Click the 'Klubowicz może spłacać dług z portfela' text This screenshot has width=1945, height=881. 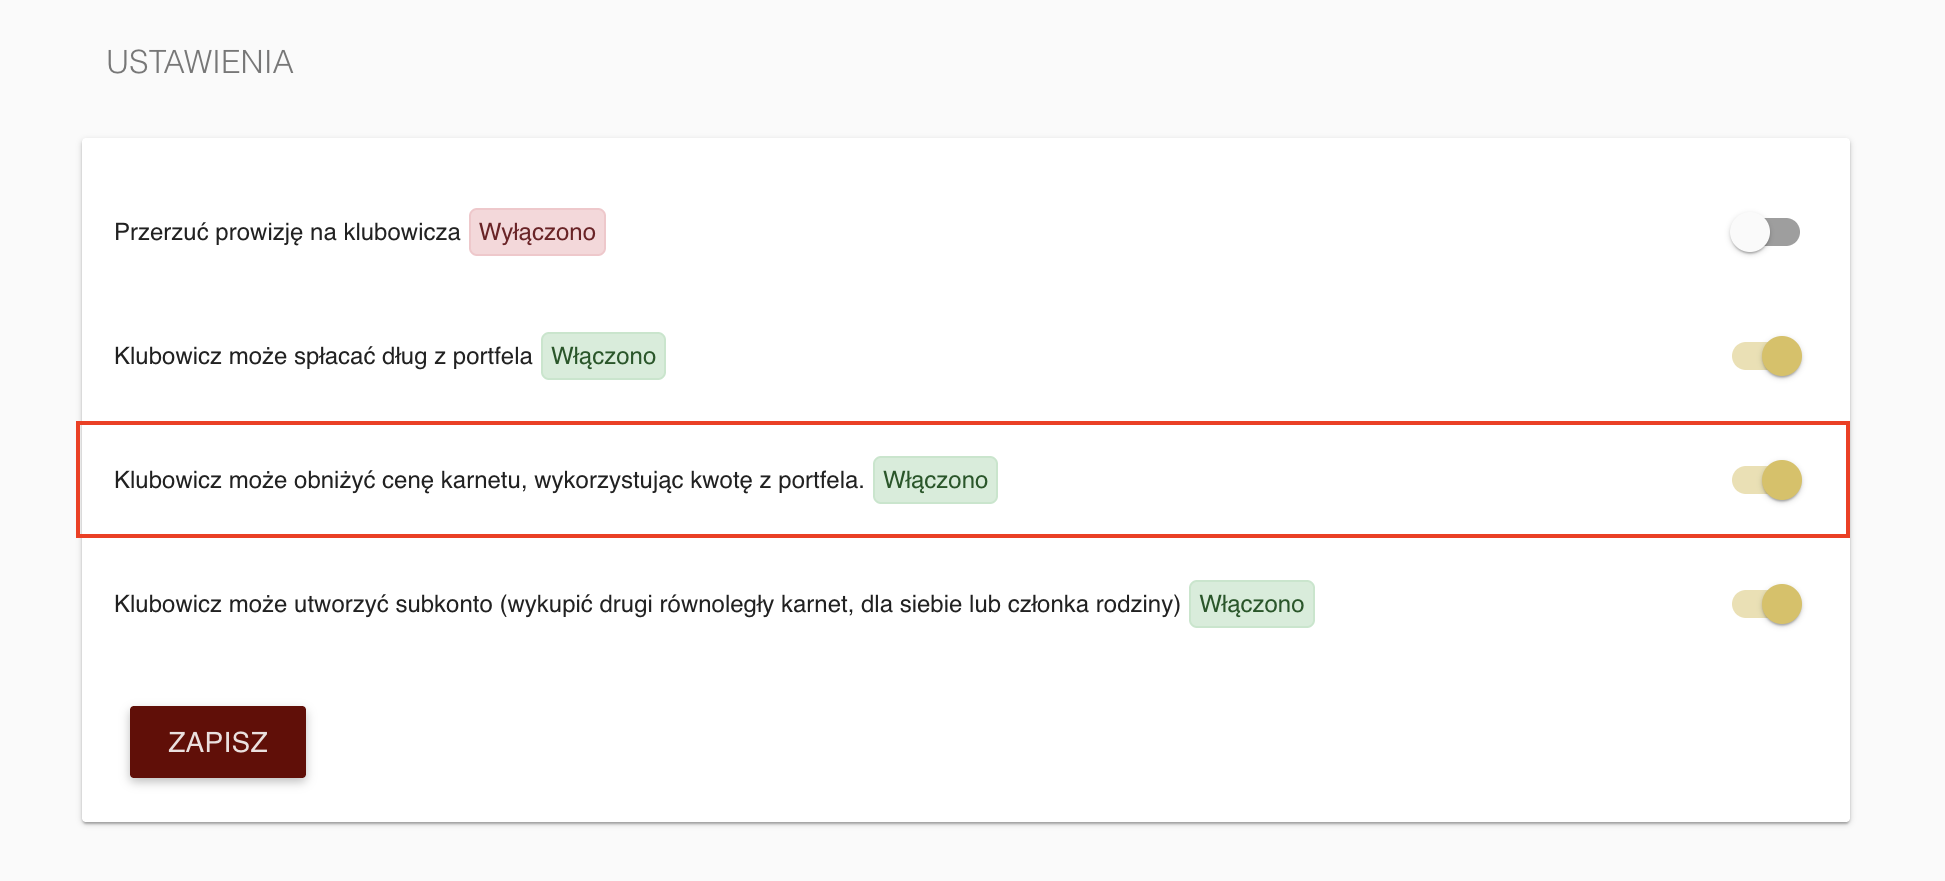[323, 356]
